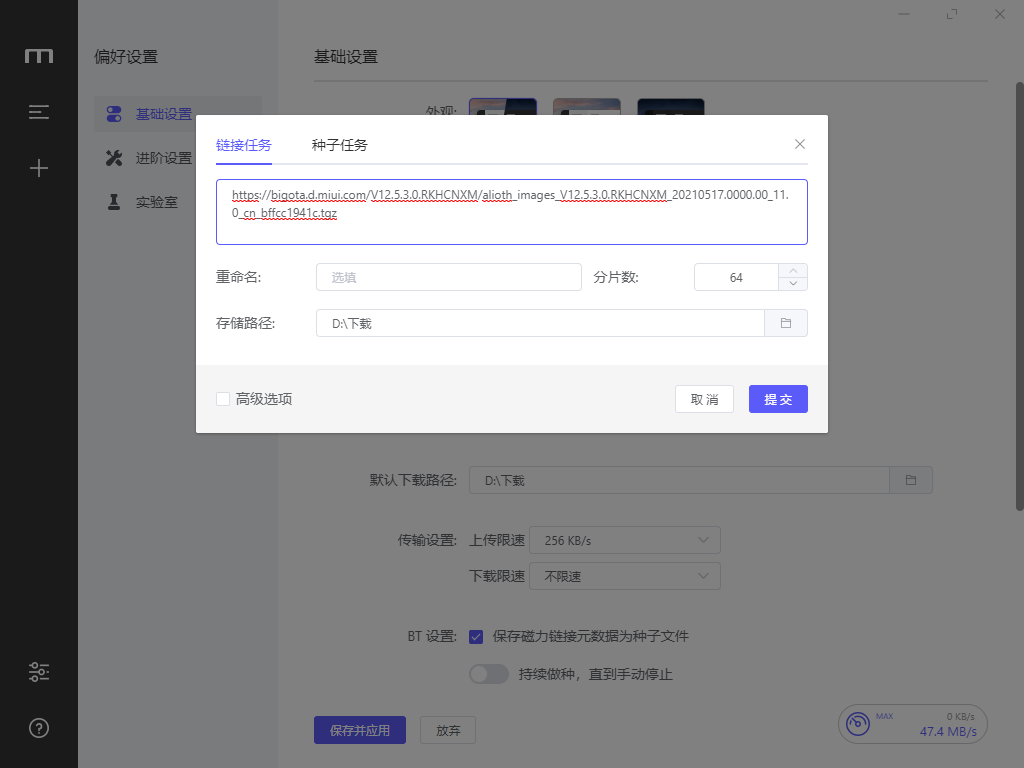Click the 重命名 input field
The width and height of the screenshot is (1024, 768).
448,277
